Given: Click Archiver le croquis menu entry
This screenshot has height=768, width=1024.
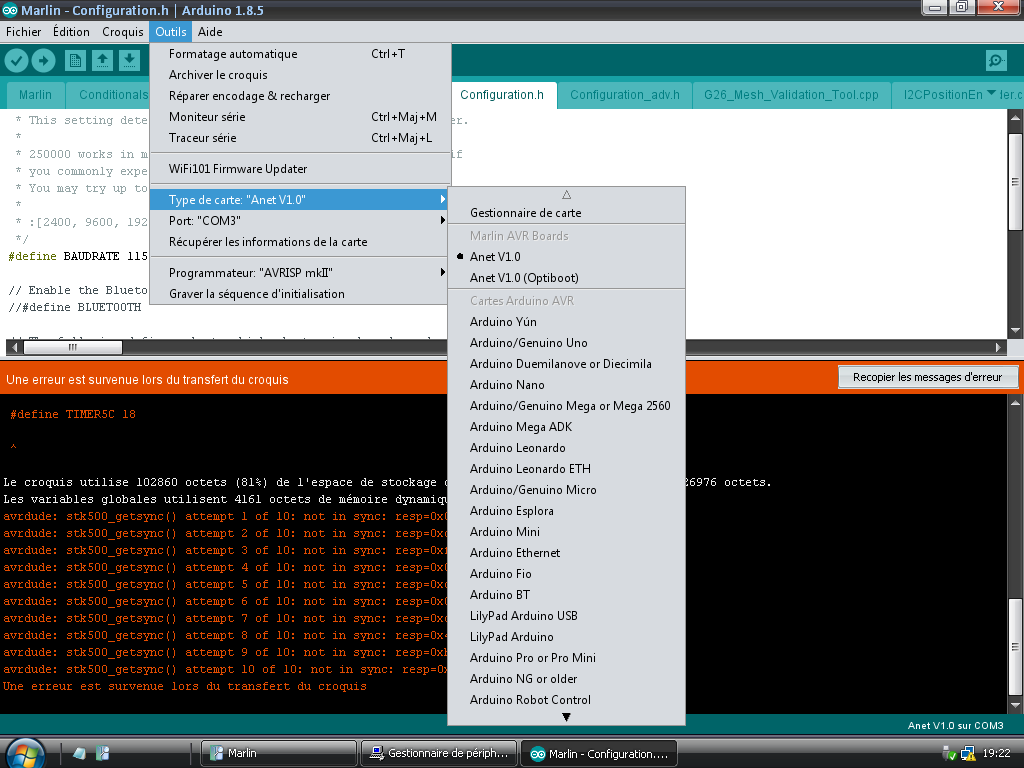Looking at the screenshot, I should pyautogui.click(x=300, y=75).
